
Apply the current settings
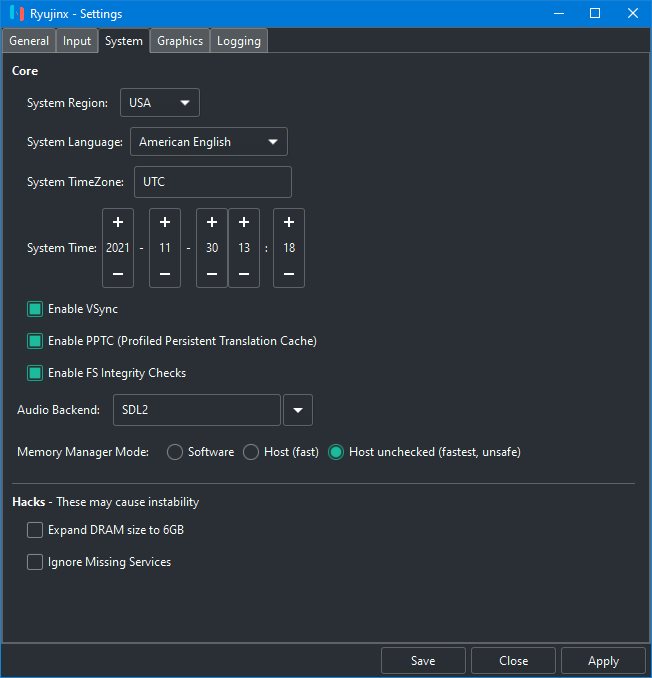[603, 661]
